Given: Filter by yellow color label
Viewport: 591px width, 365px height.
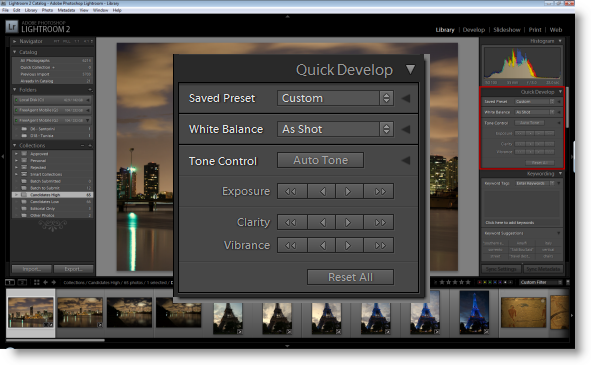Looking at the screenshot, I should (485, 282).
